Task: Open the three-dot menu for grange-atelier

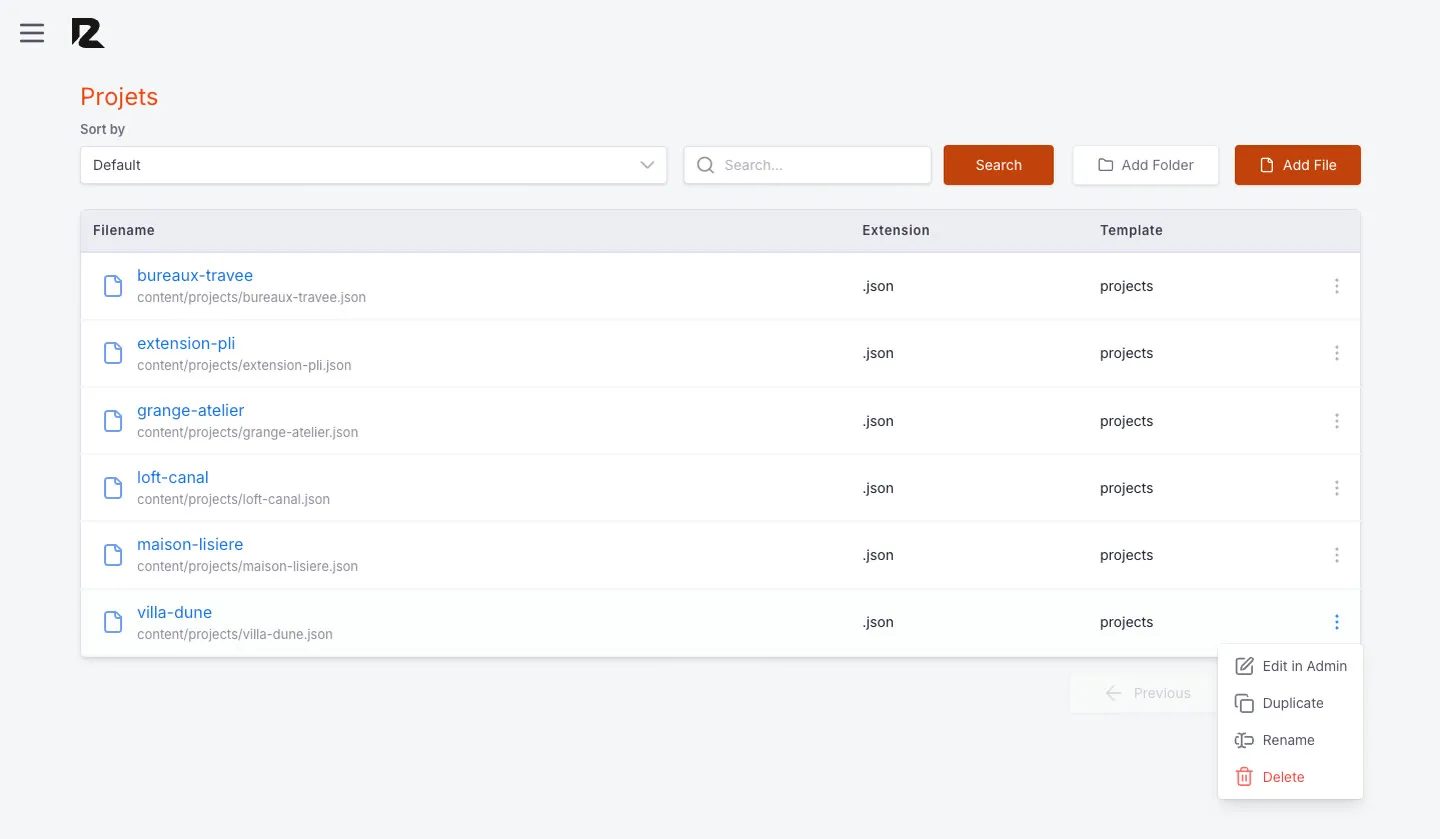Action: pyautogui.click(x=1336, y=421)
